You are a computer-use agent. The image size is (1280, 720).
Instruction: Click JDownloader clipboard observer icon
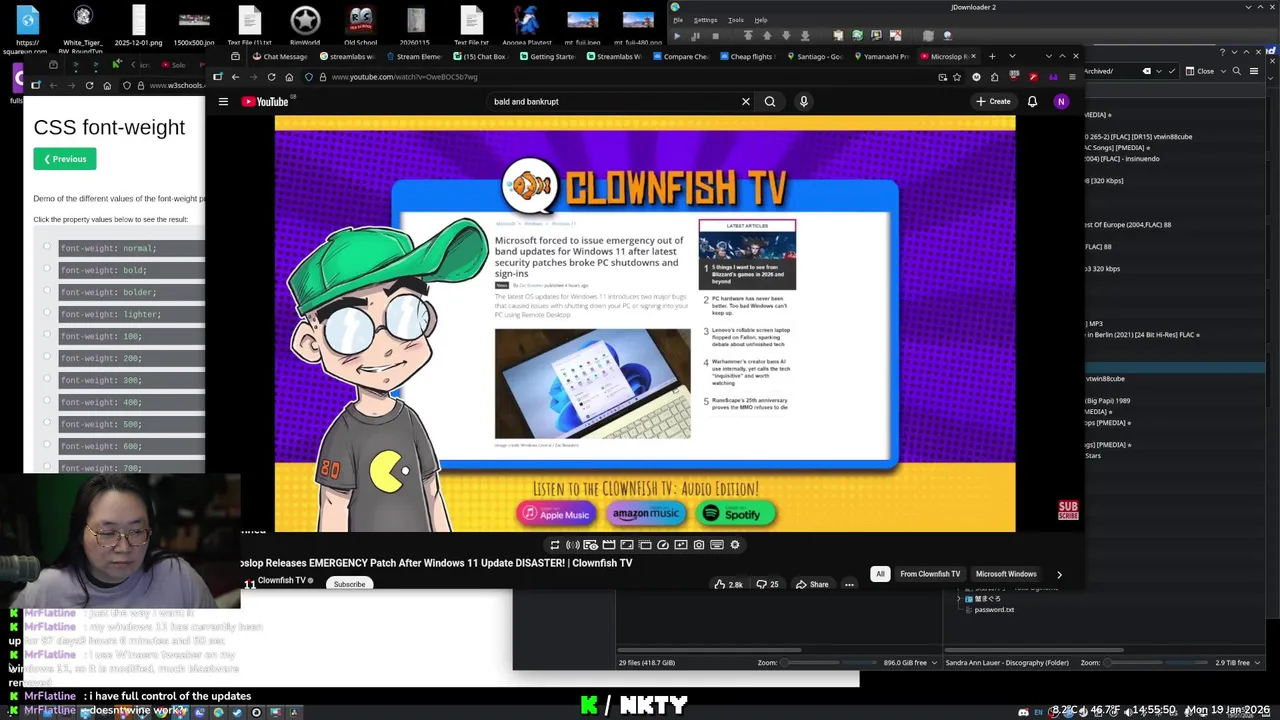coord(838,36)
